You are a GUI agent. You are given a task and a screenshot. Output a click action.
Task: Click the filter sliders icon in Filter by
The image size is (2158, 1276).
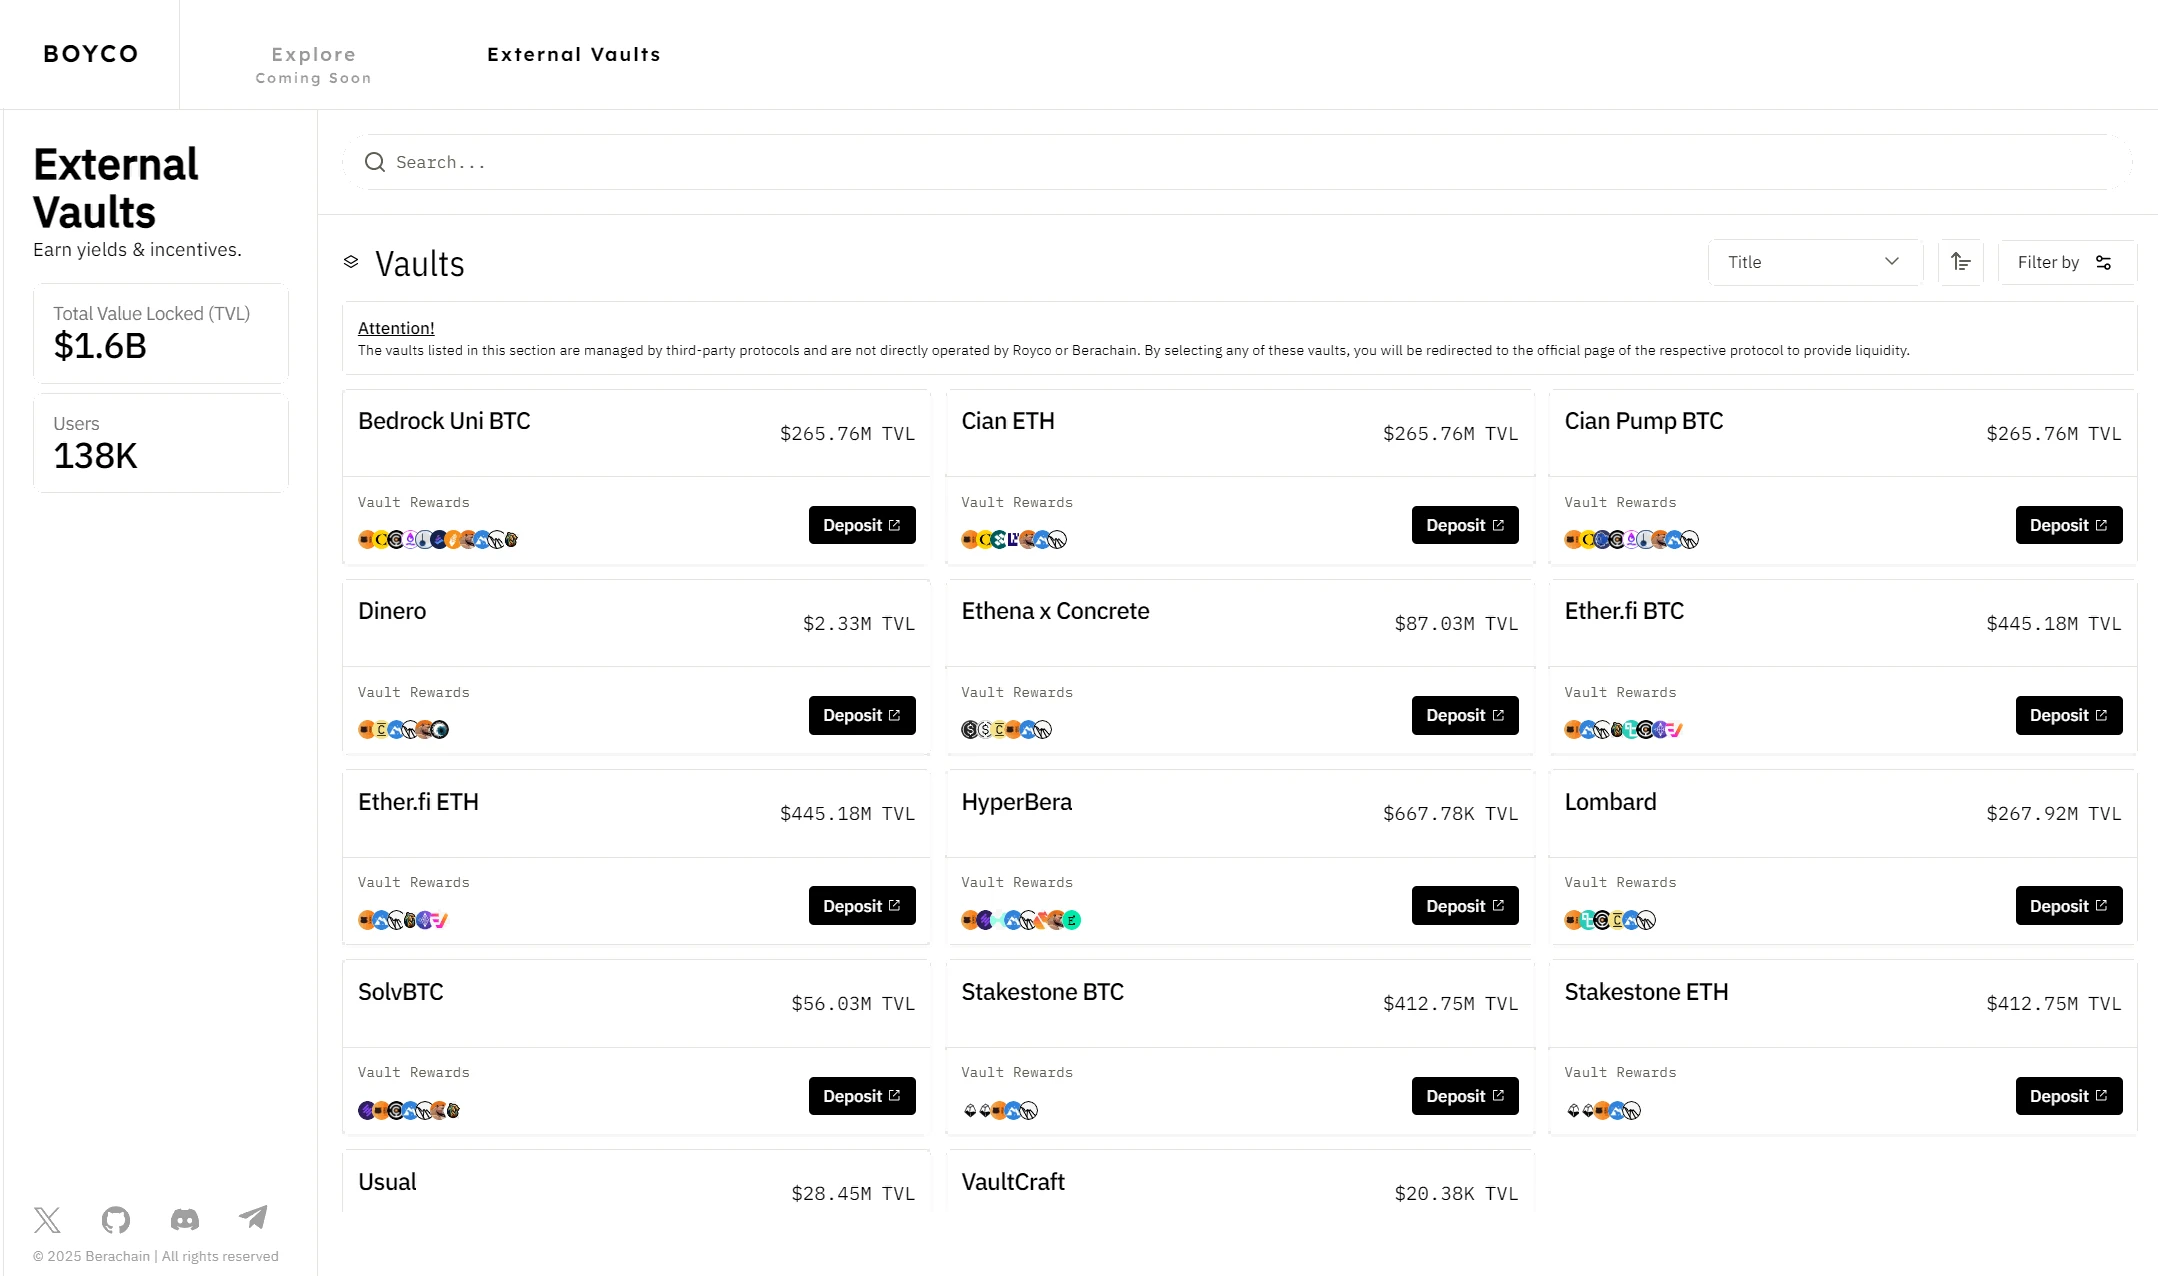coord(2103,262)
